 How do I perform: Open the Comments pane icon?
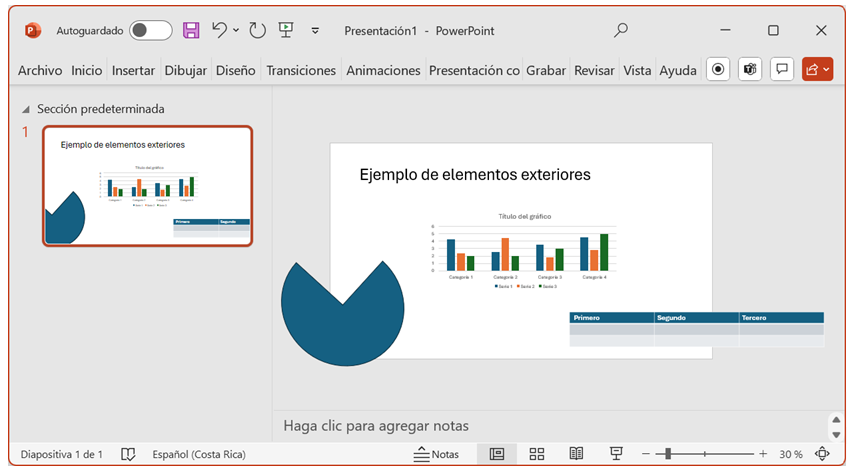click(x=782, y=69)
